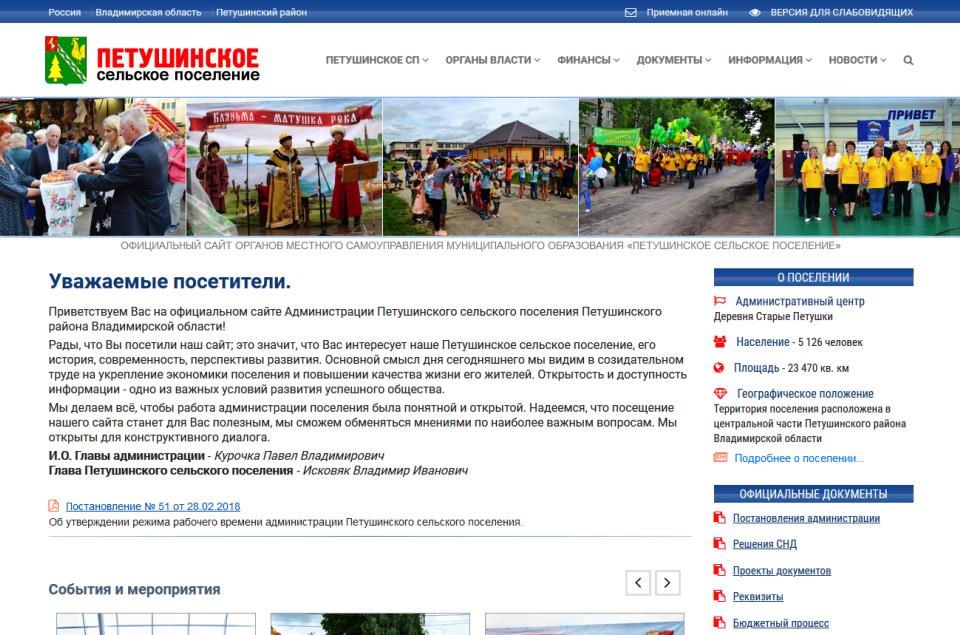Viewport: 960px width, 635px height.
Task: Click the people icon beside Население
Action: (x=720, y=342)
